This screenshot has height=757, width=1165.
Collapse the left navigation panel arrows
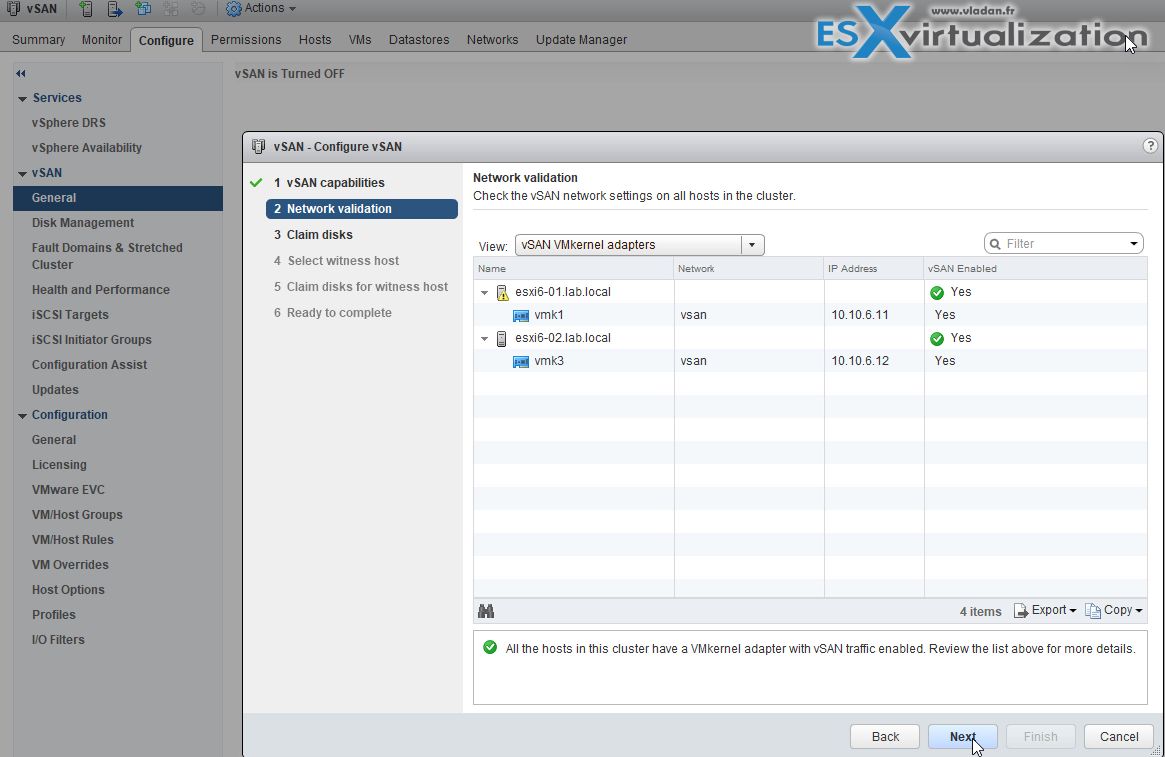tap(21, 74)
